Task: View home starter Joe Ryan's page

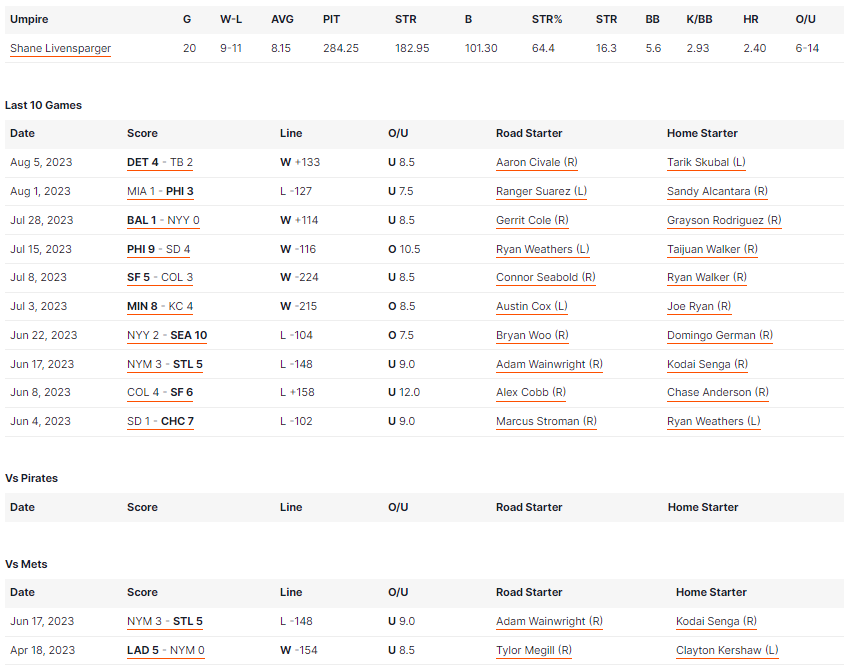Action: [699, 306]
